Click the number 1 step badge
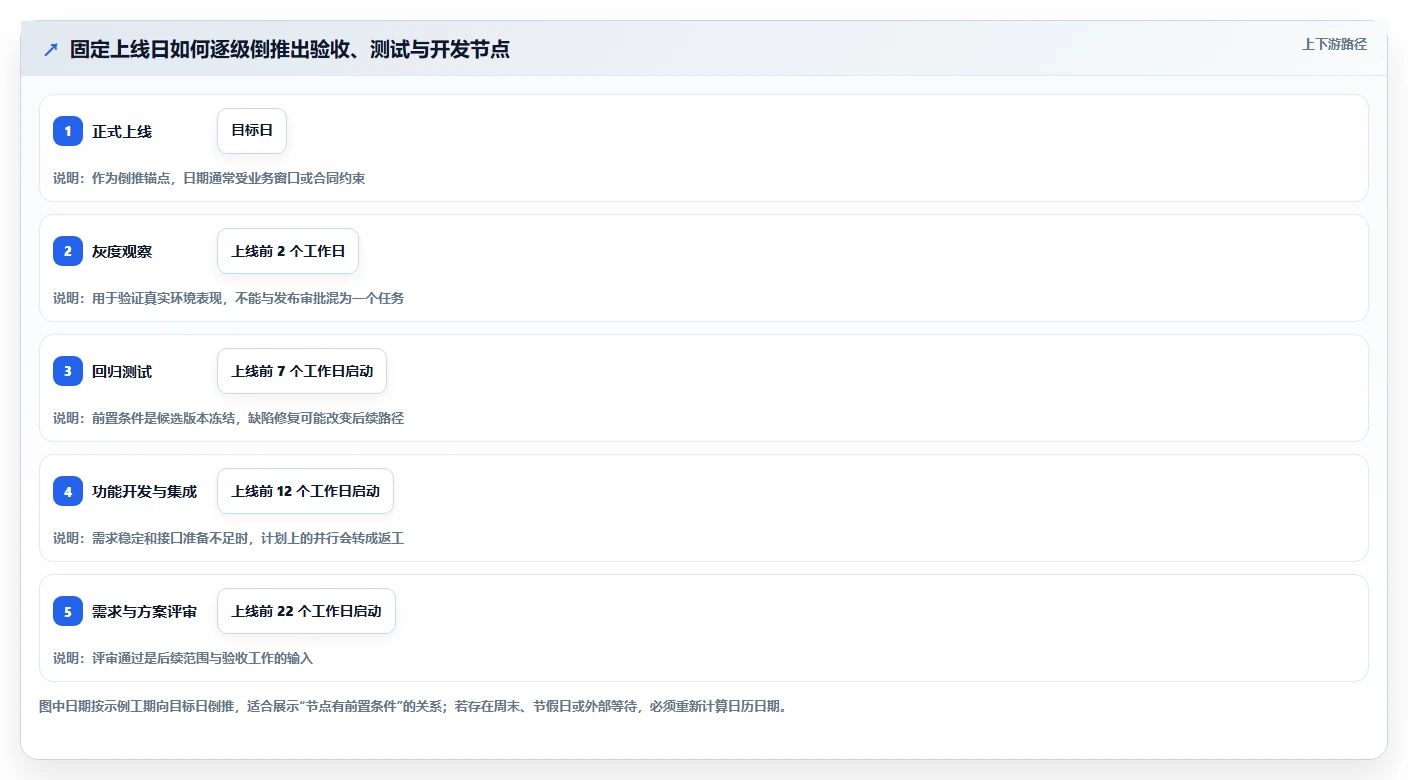The height and width of the screenshot is (780, 1408). click(68, 131)
